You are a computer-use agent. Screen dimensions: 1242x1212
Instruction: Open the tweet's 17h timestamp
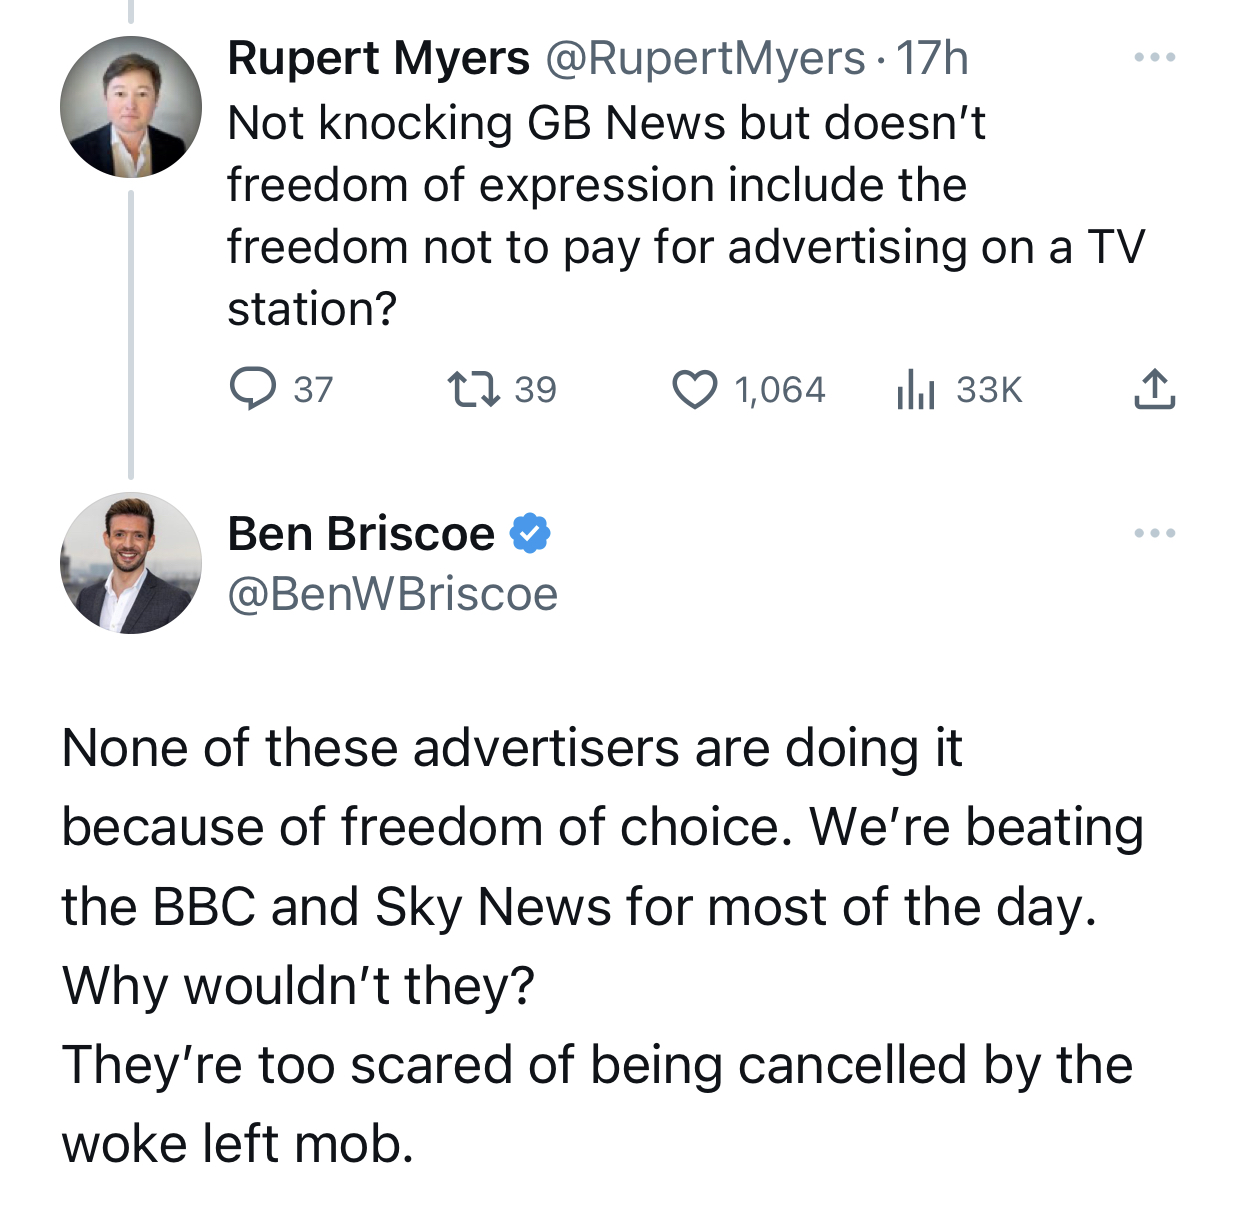932,58
